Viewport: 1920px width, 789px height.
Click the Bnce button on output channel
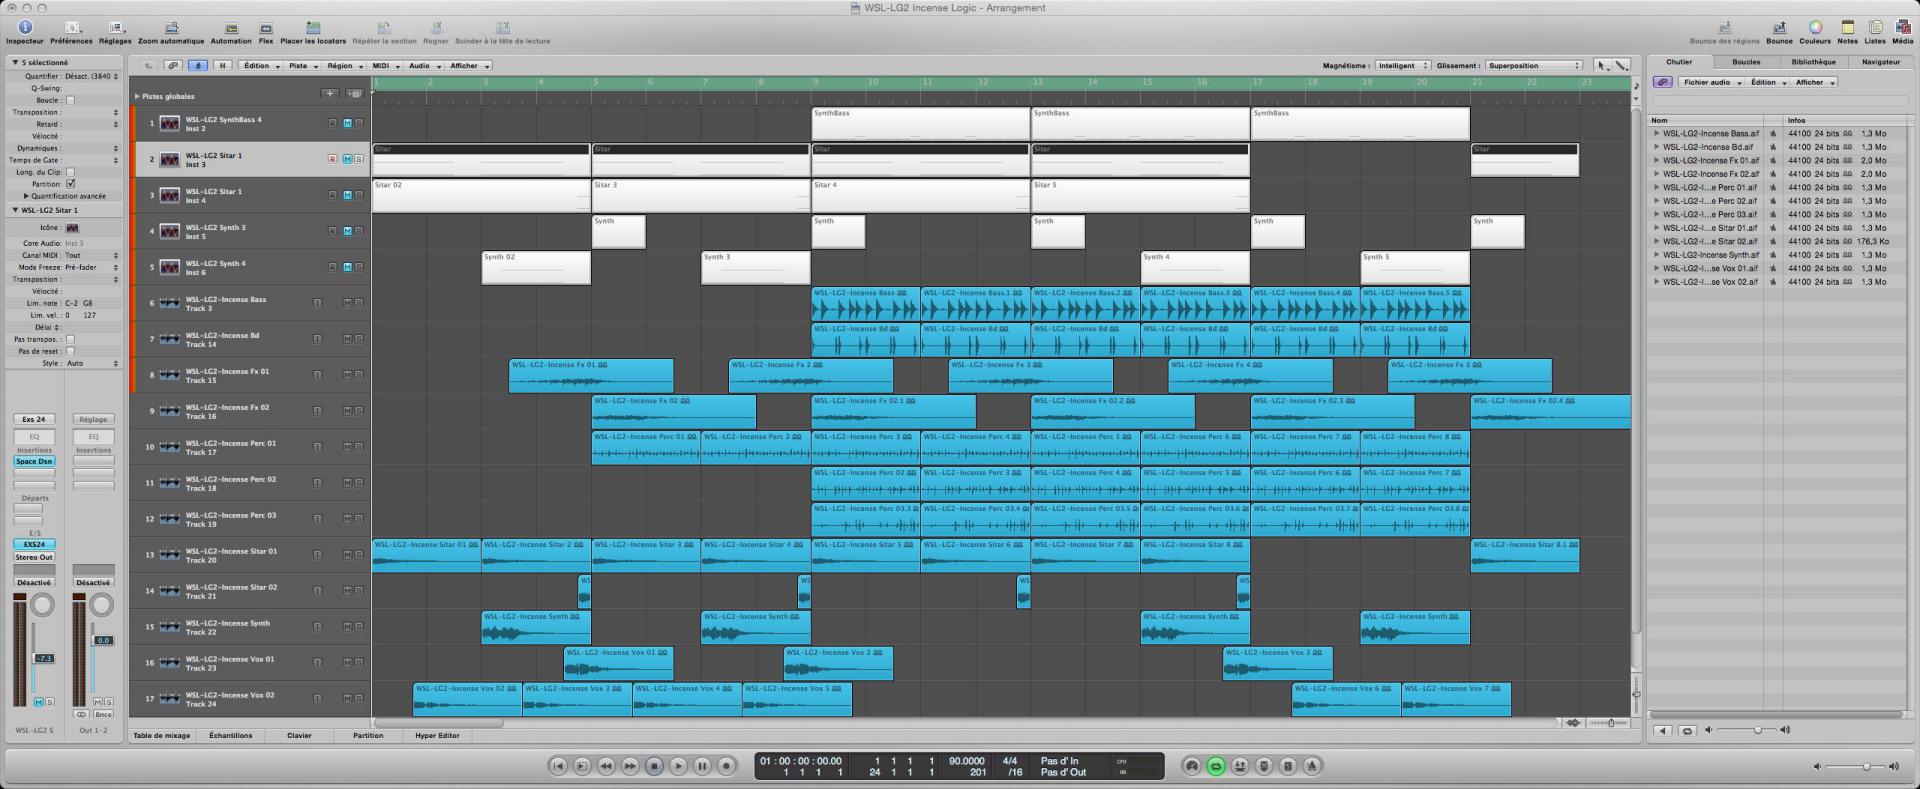pyautogui.click(x=104, y=714)
